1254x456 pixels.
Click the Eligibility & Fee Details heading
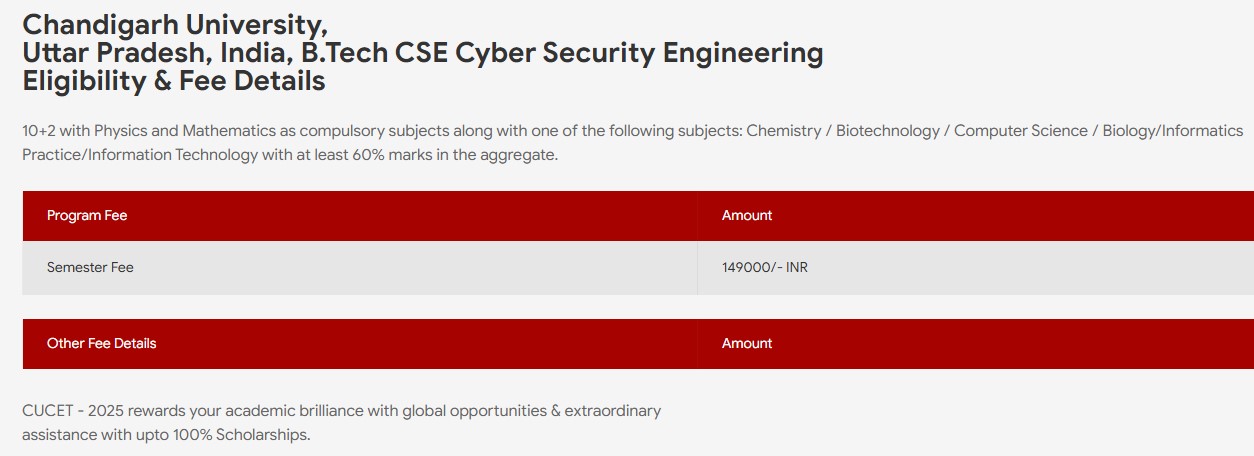[x=174, y=82]
